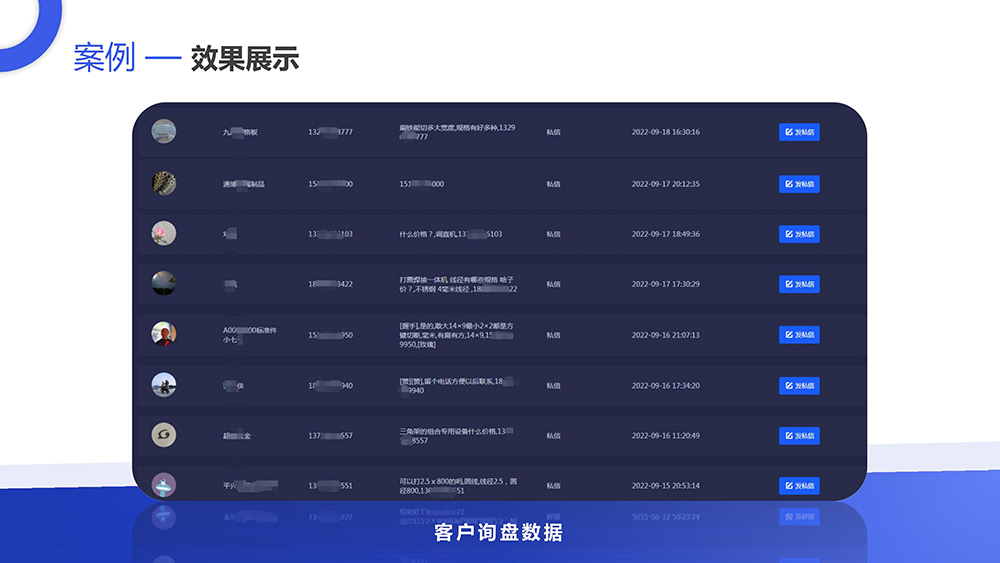Click 发私信 for the 2022-09-15 20:53:14 row
Screen dimensions: 1000x563
pyautogui.click(x=799, y=486)
